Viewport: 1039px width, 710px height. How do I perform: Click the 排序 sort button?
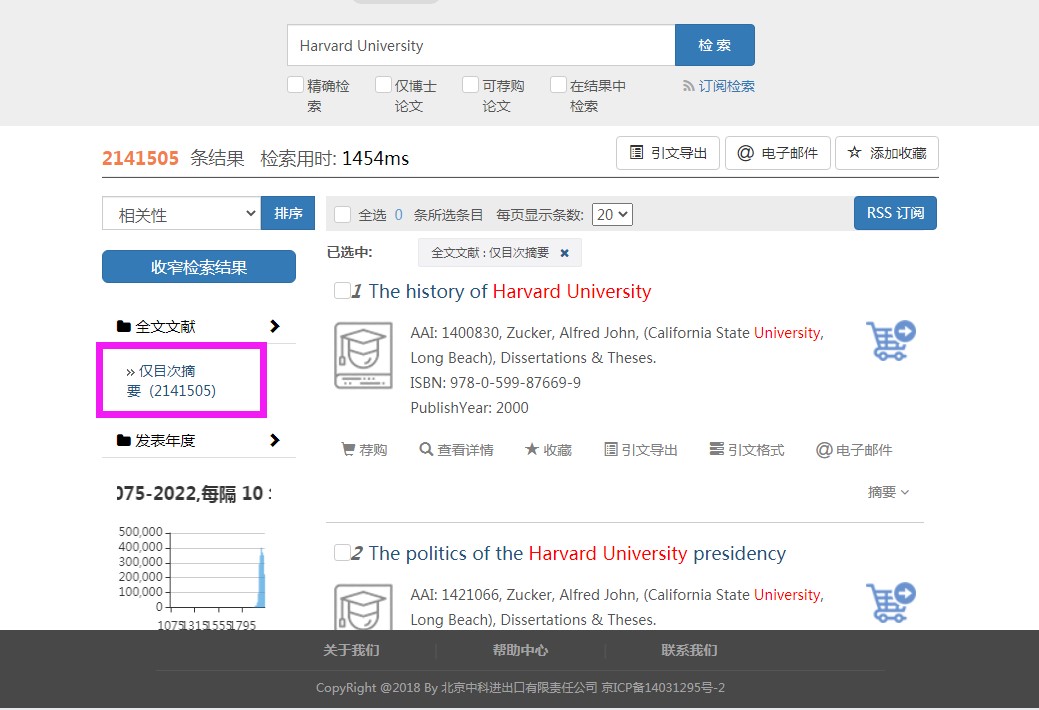pyautogui.click(x=288, y=213)
